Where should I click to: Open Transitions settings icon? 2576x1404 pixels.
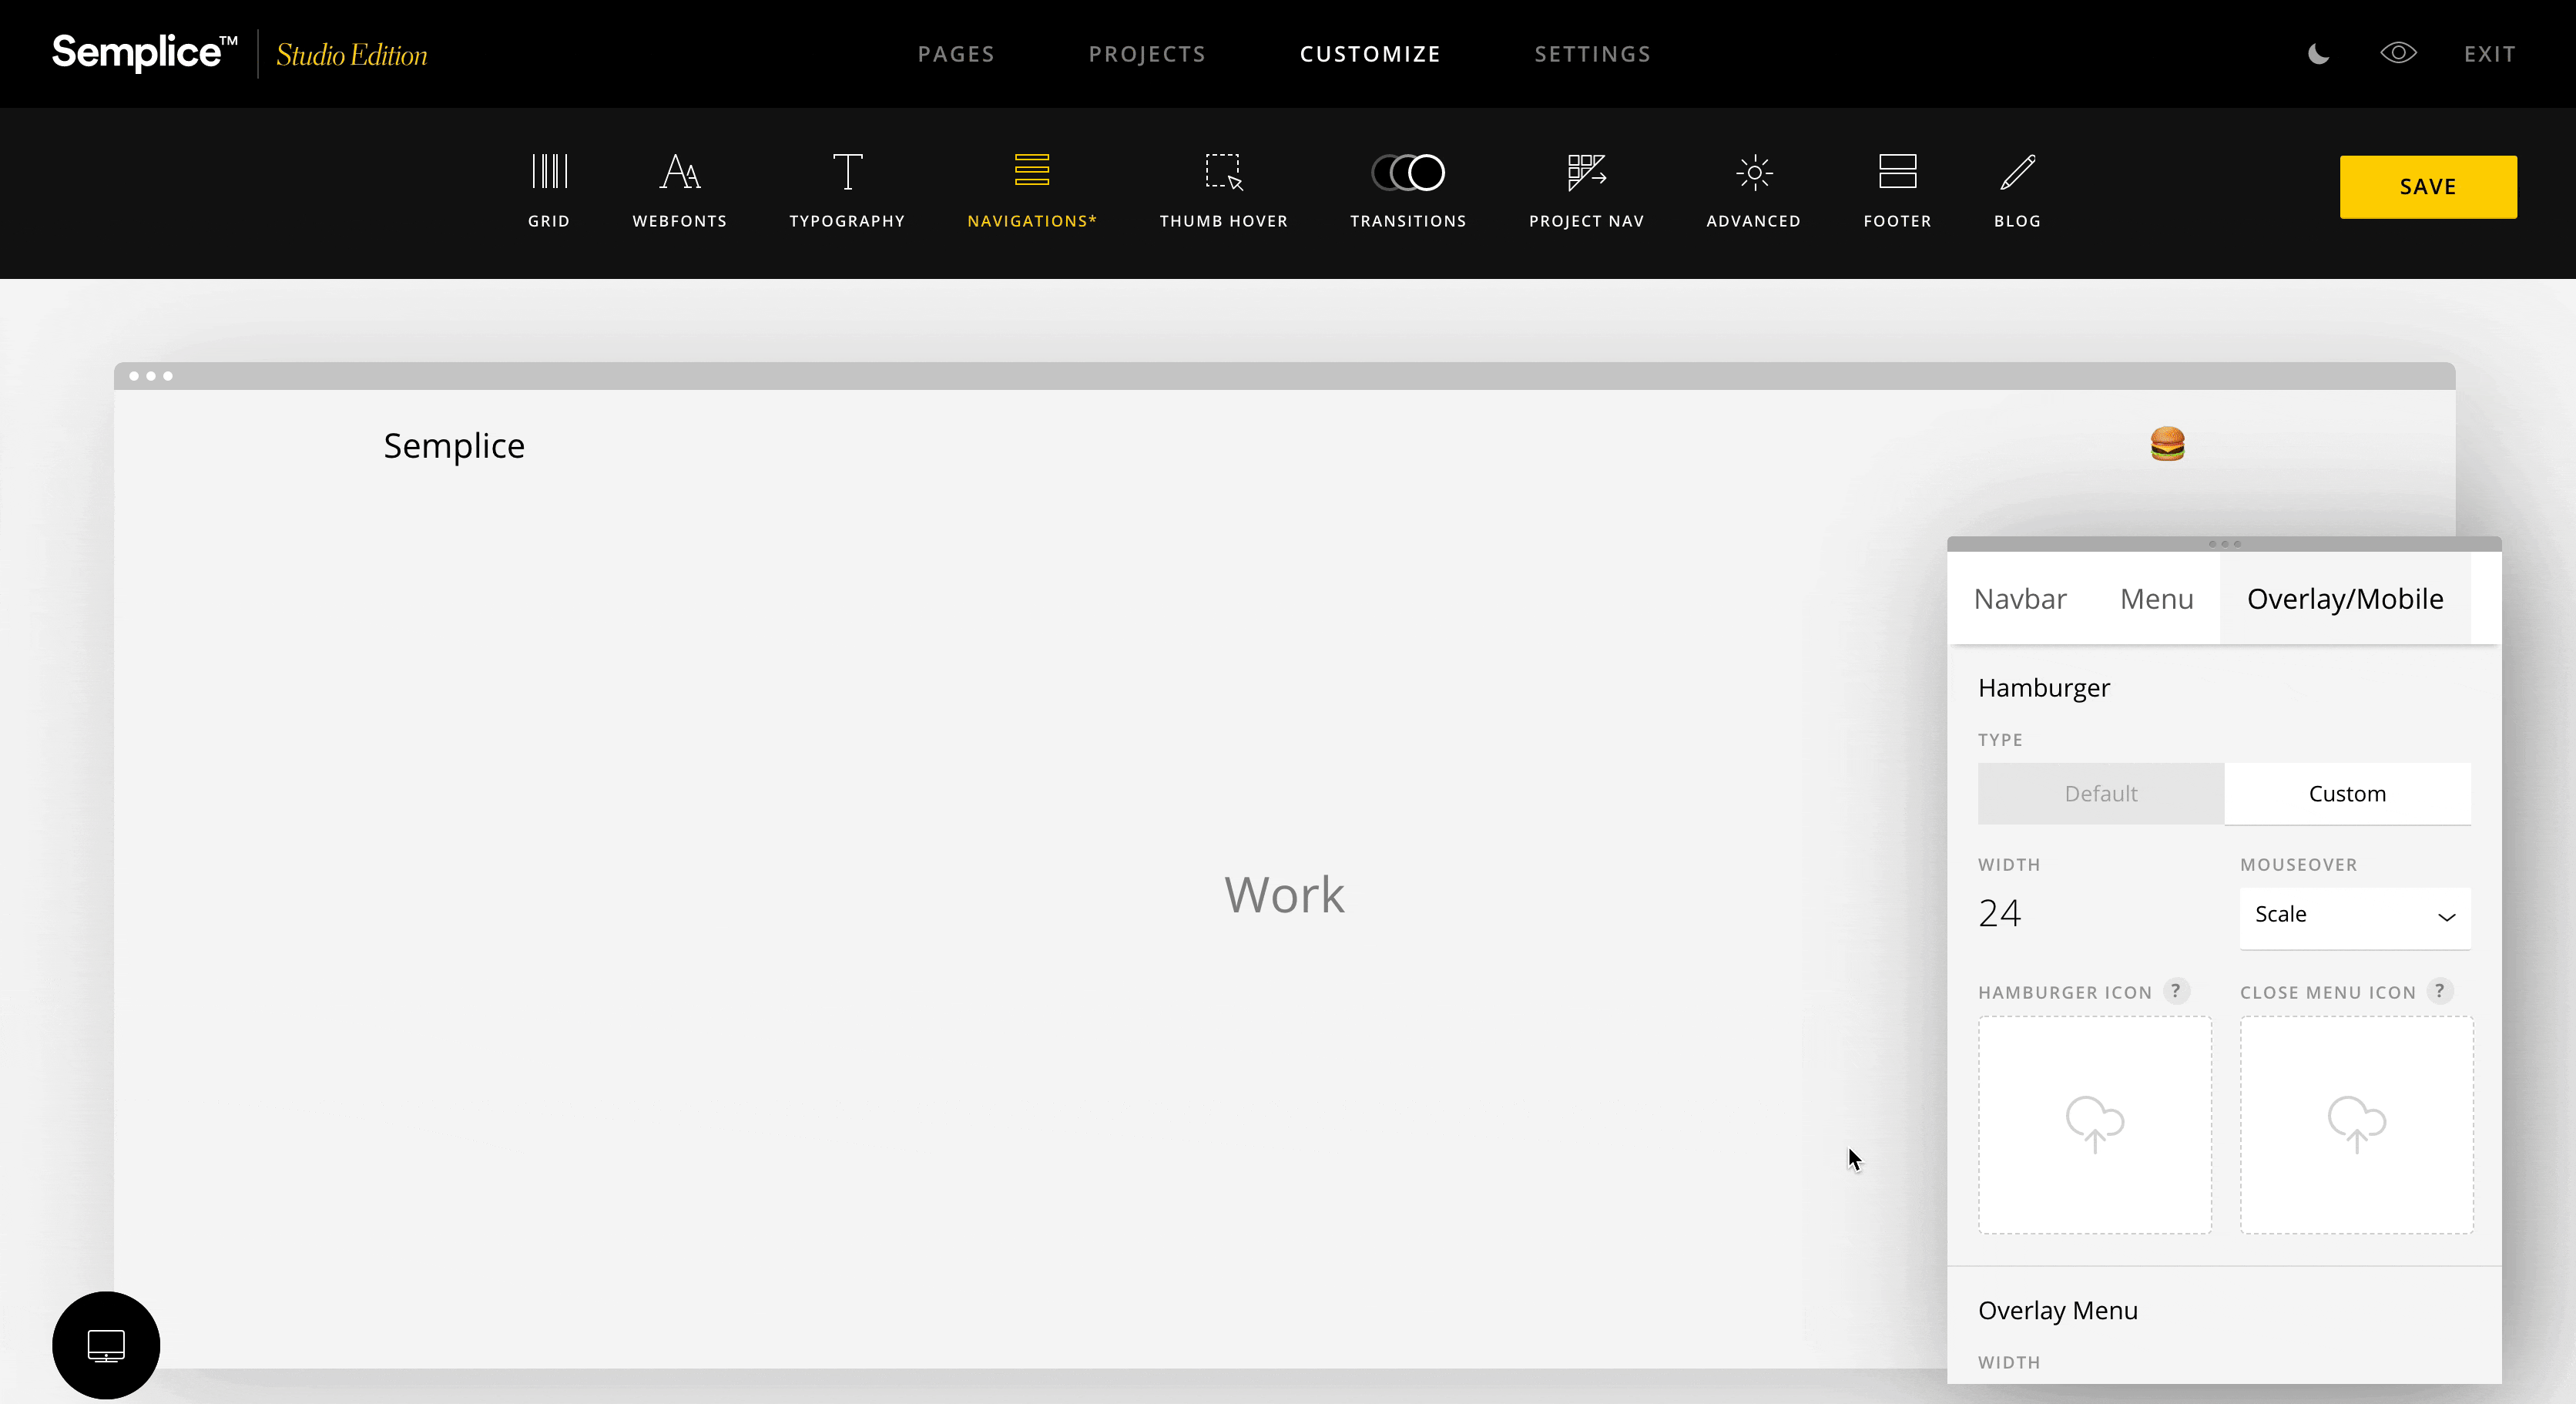pos(1408,173)
